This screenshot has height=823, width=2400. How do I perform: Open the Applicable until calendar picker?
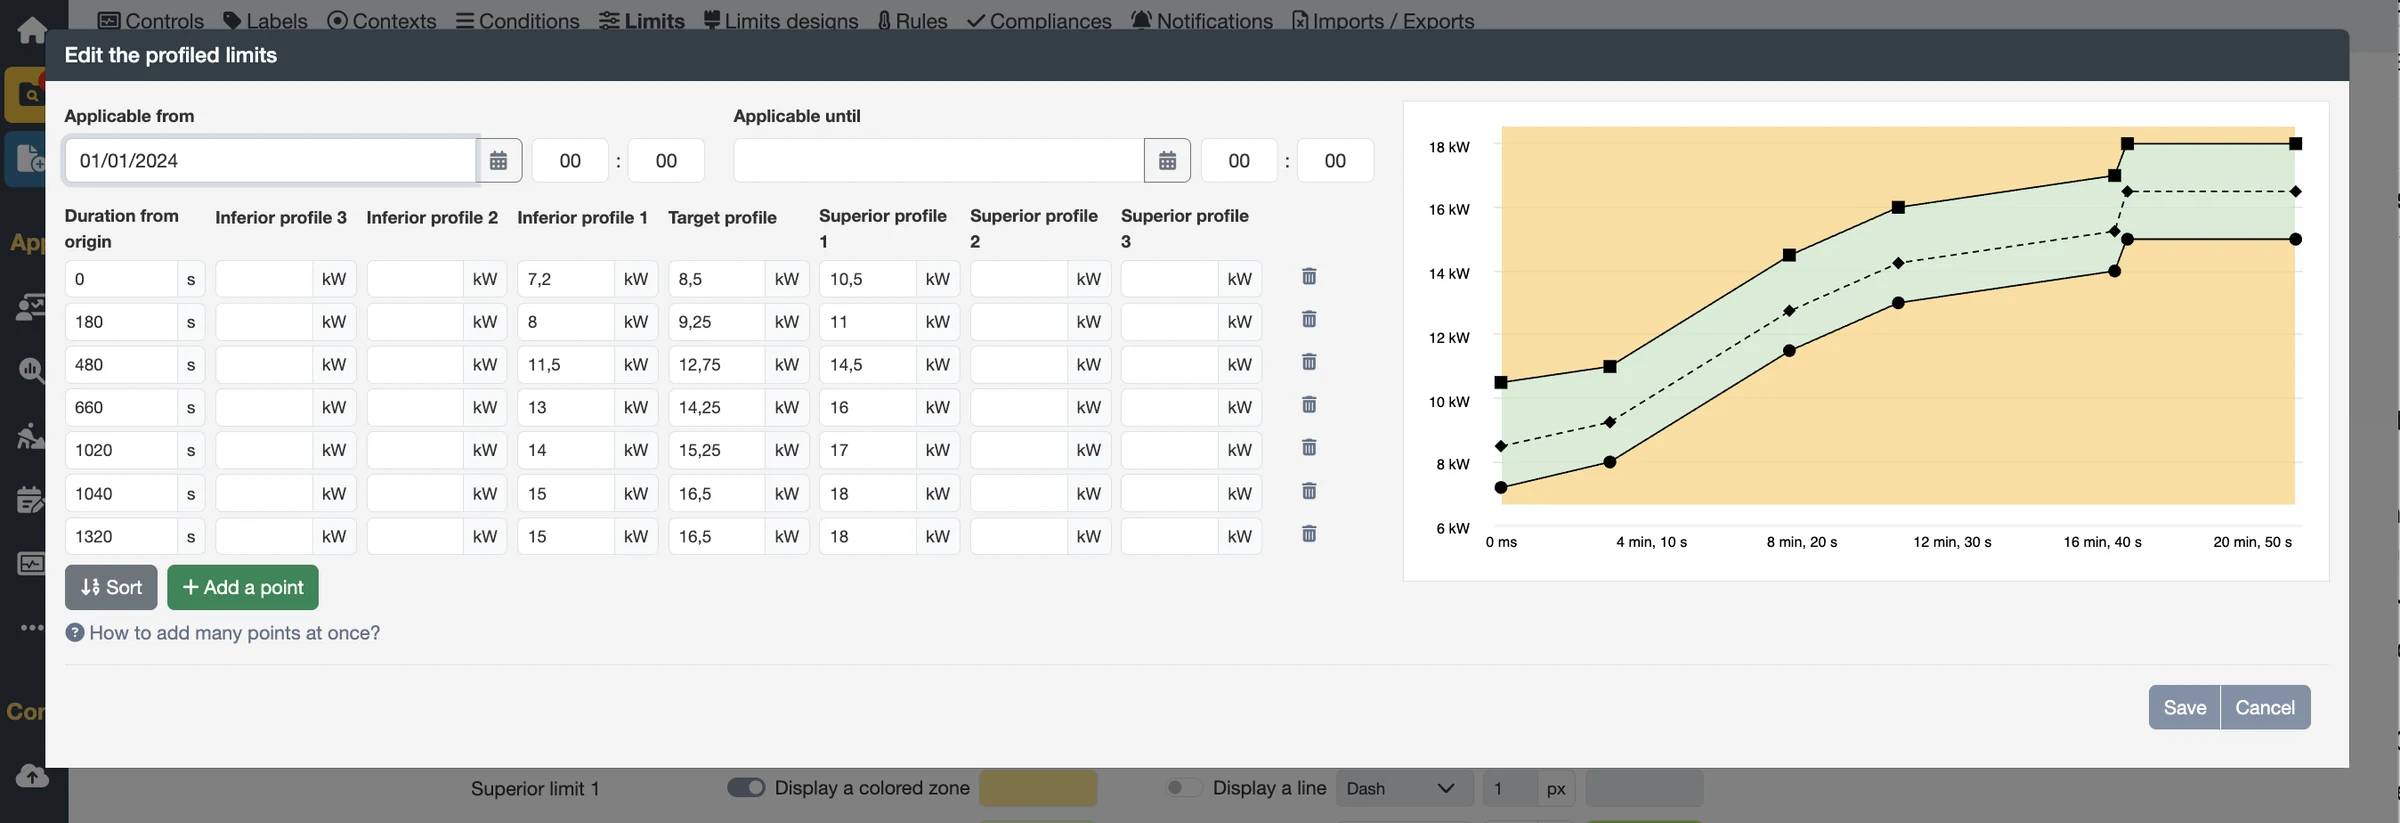point(1167,161)
